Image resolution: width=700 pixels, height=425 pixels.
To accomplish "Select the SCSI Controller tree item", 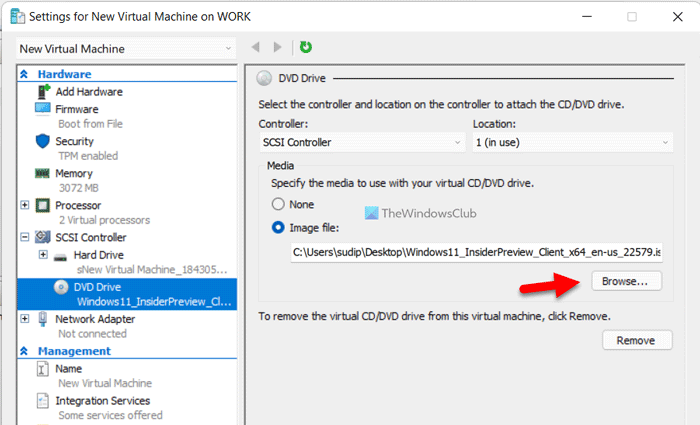I will [91, 237].
